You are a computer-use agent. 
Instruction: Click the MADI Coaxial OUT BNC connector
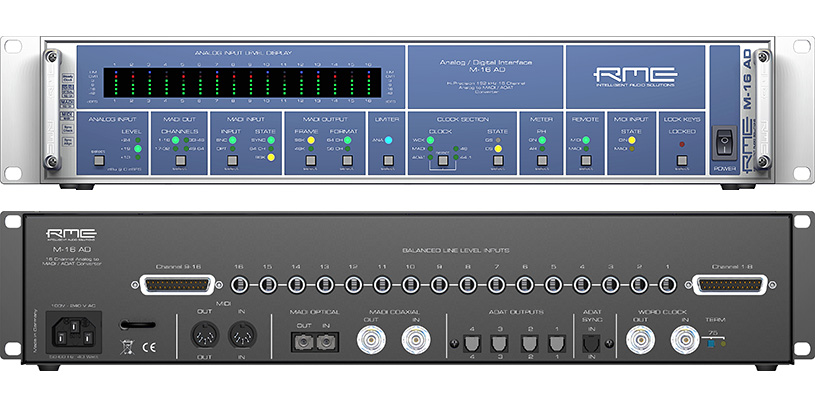click(371, 340)
